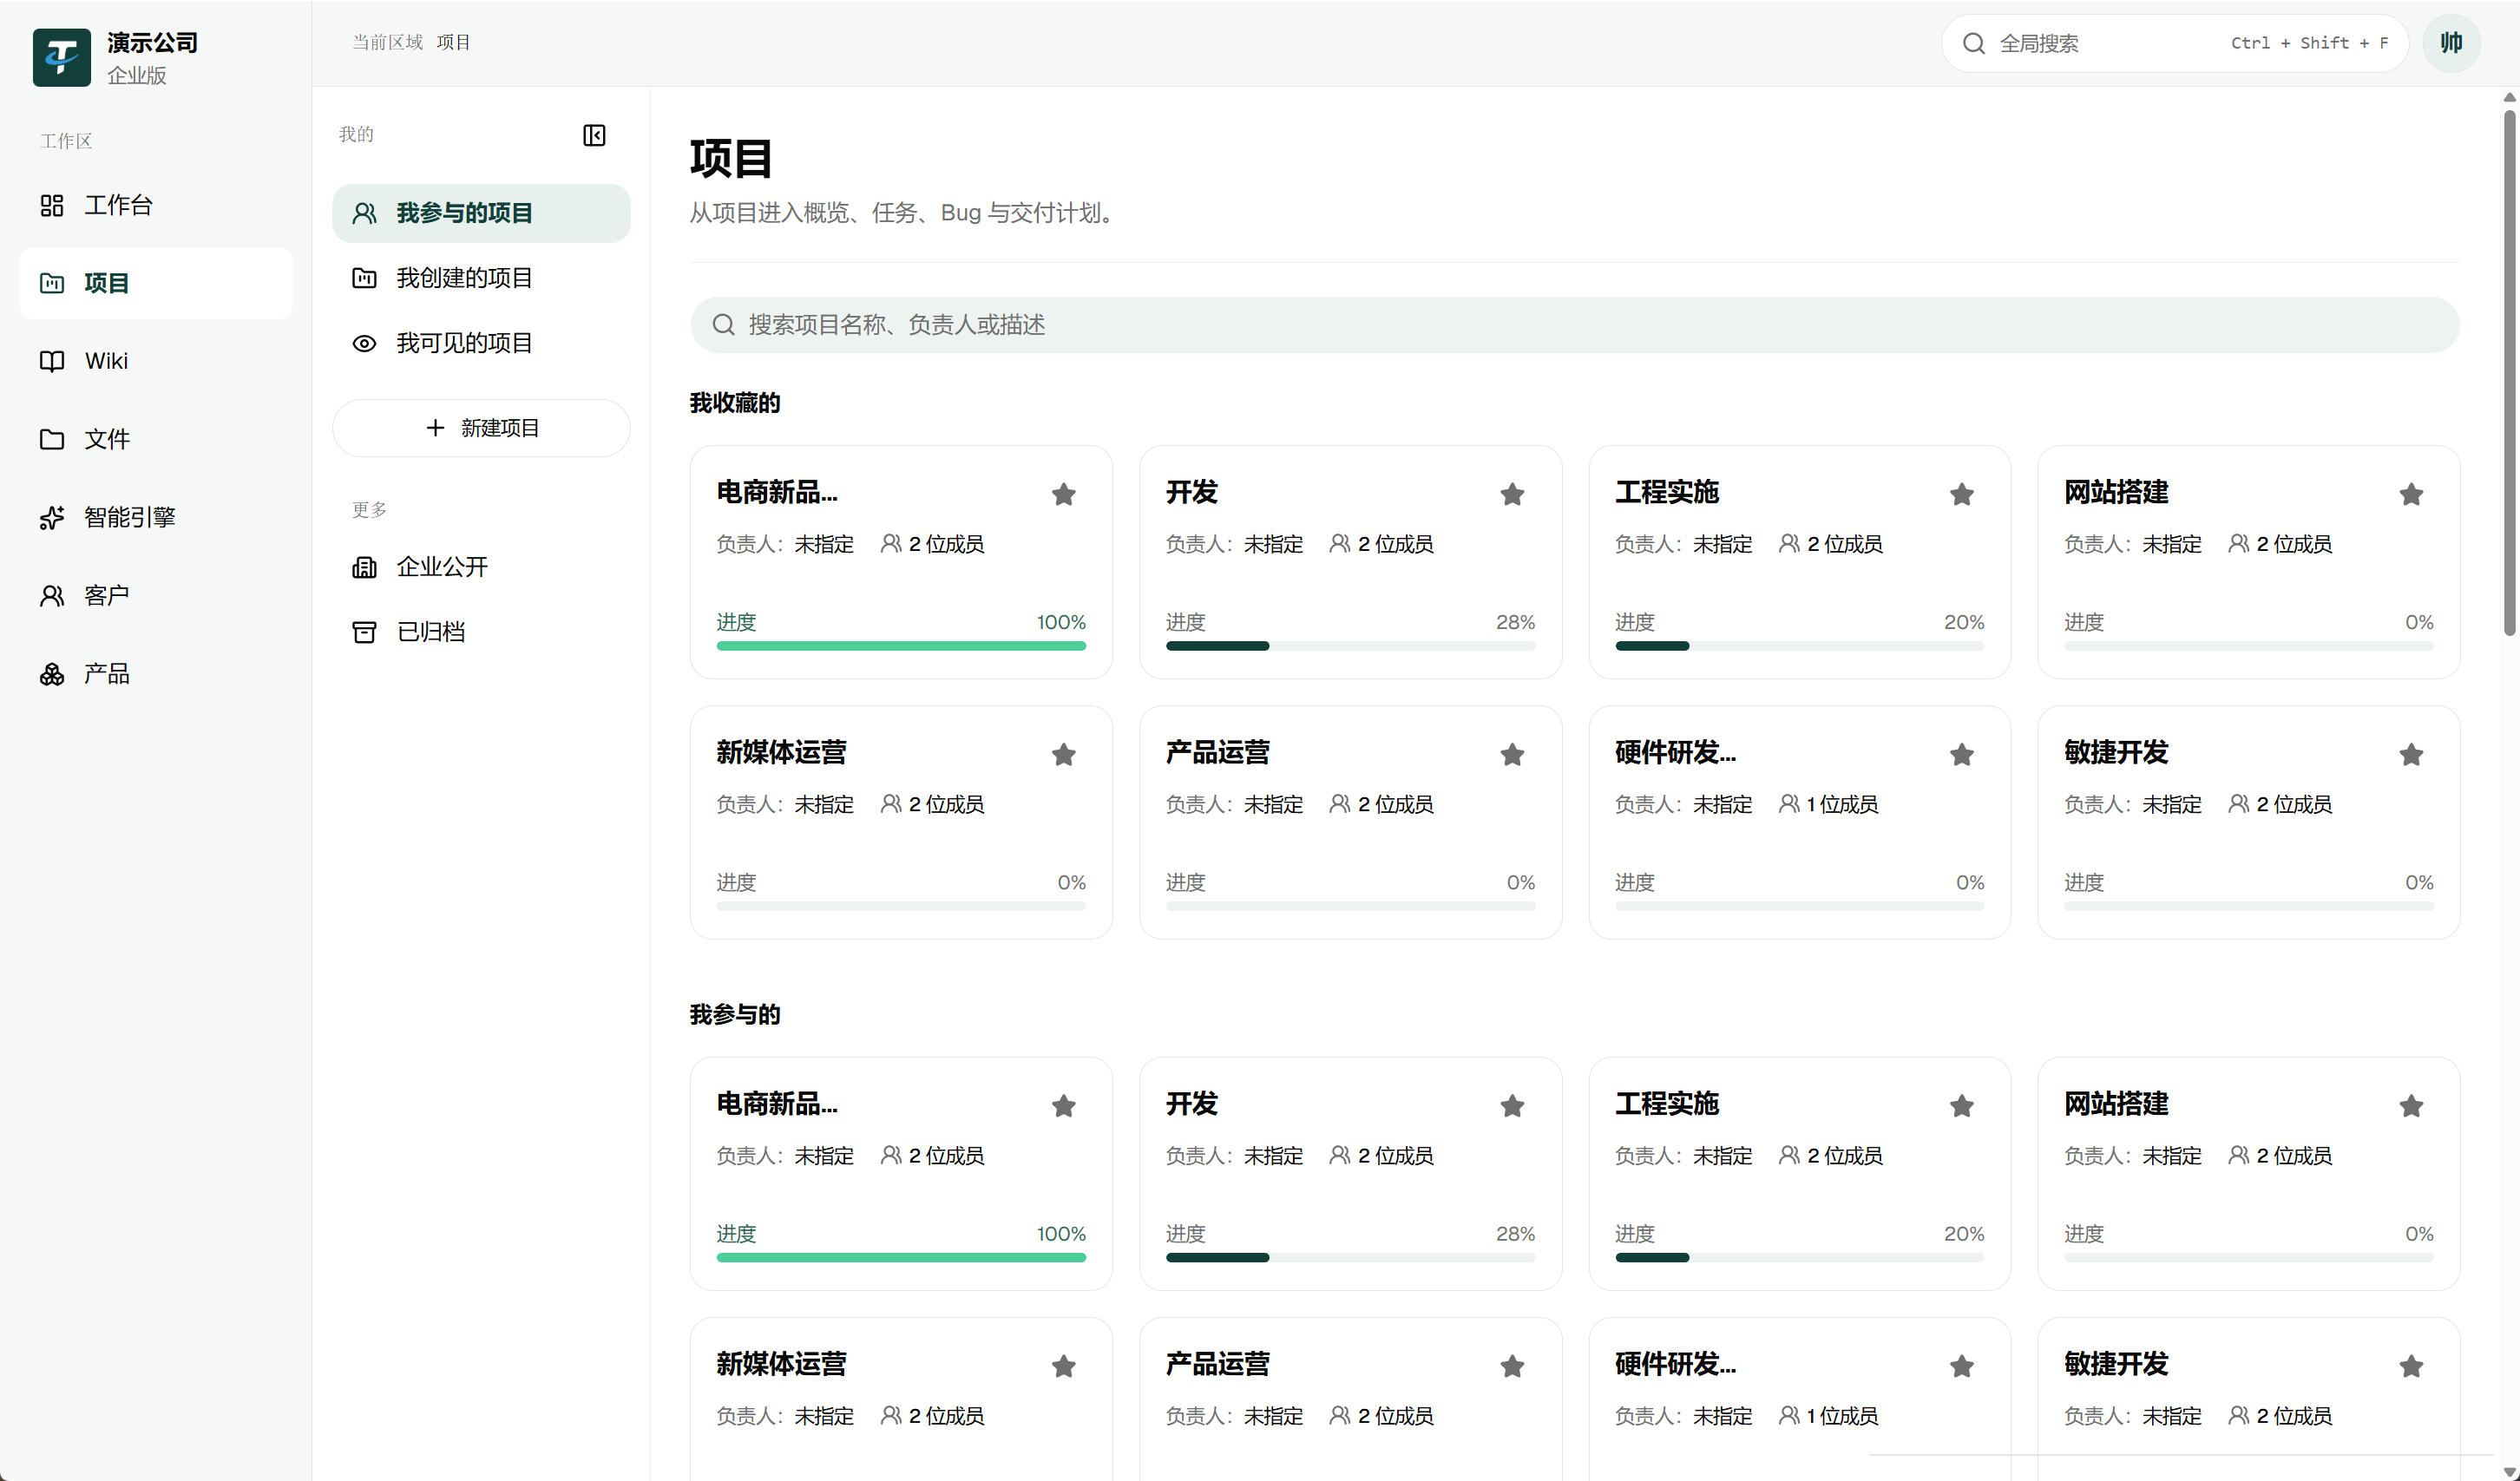Open 产品运营 title under 我参与的

[x=1217, y=1364]
